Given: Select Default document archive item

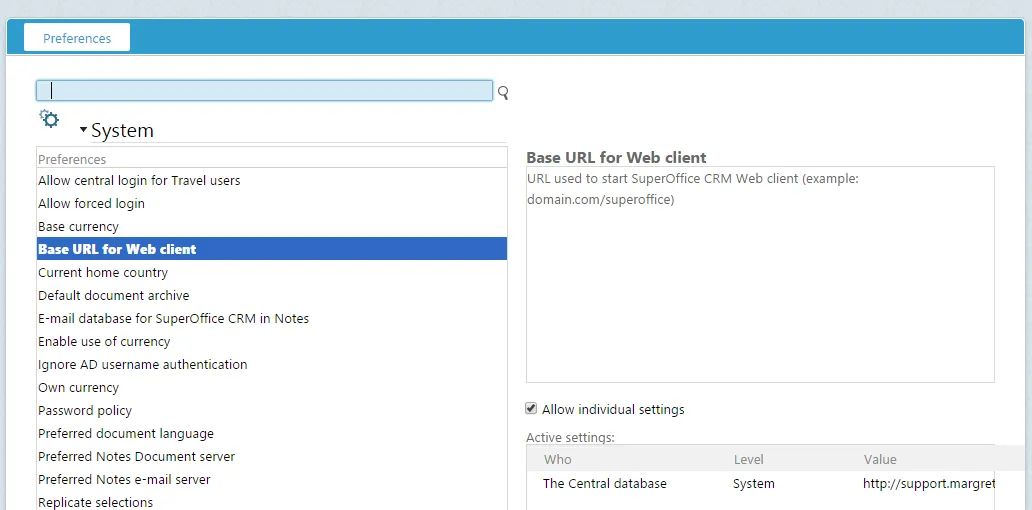Looking at the screenshot, I should [x=113, y=296].
